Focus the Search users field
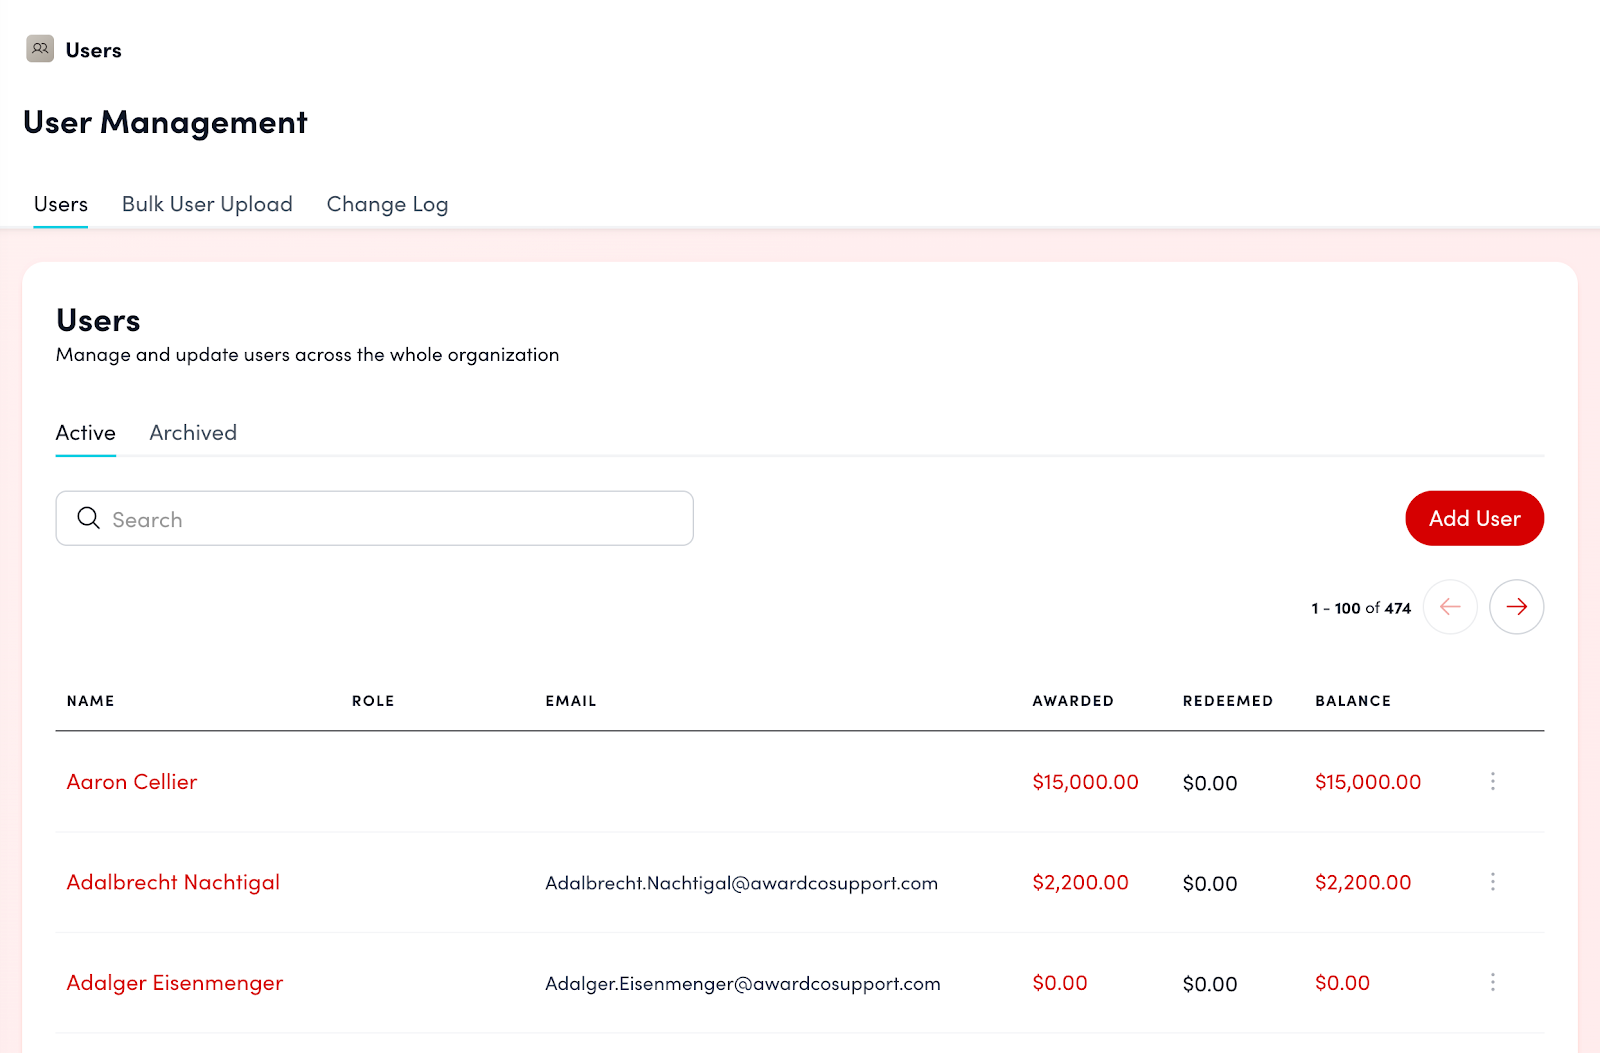This screenshot has width=1600, height=1053. pyautogui.click(x=390, y=518)
